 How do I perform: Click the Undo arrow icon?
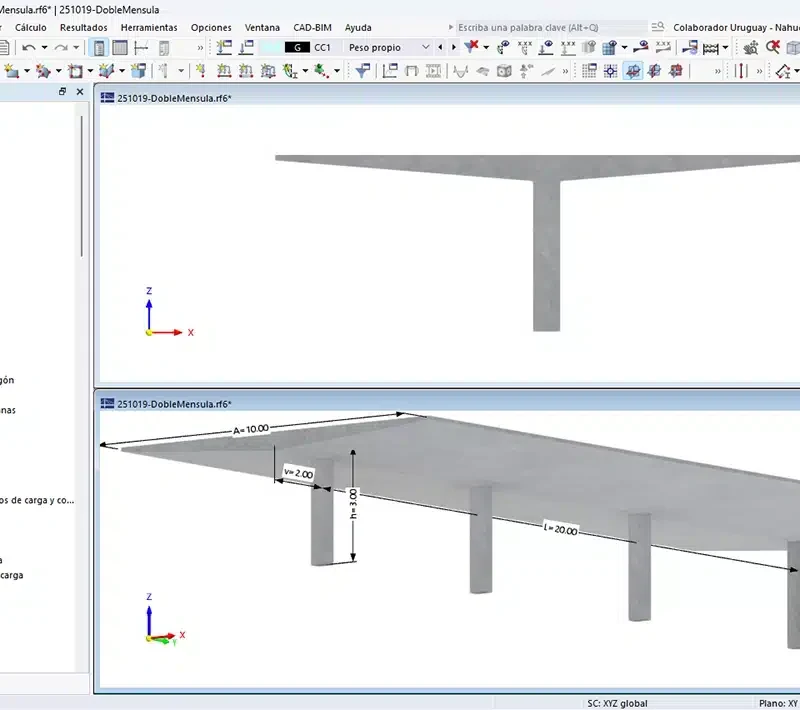(29, 48)
